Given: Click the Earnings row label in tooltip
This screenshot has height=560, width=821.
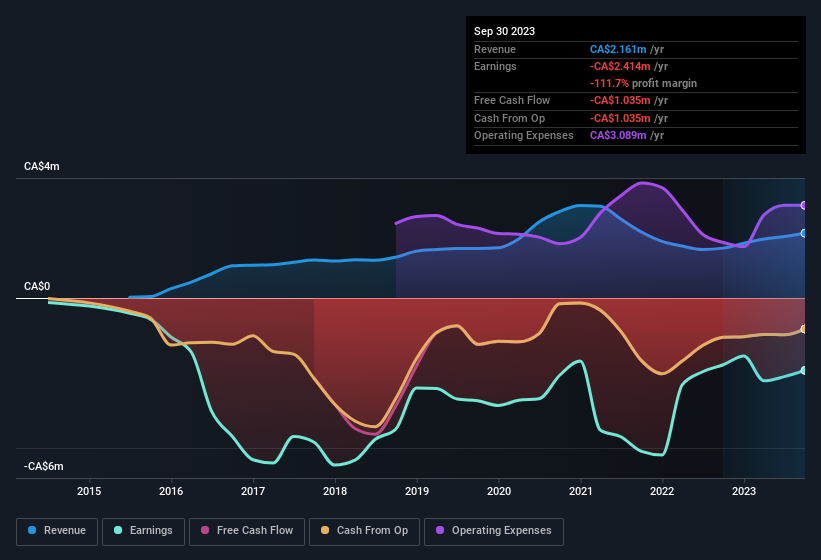Looking at the screenshot, I should [495, 66].
